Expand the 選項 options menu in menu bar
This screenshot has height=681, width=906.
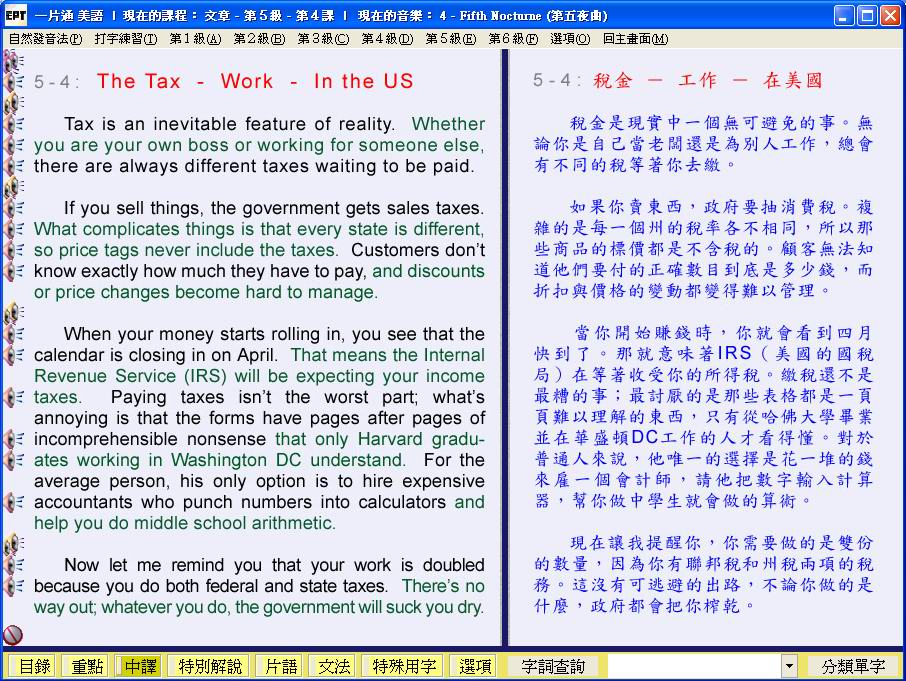[x=570, y=39]
